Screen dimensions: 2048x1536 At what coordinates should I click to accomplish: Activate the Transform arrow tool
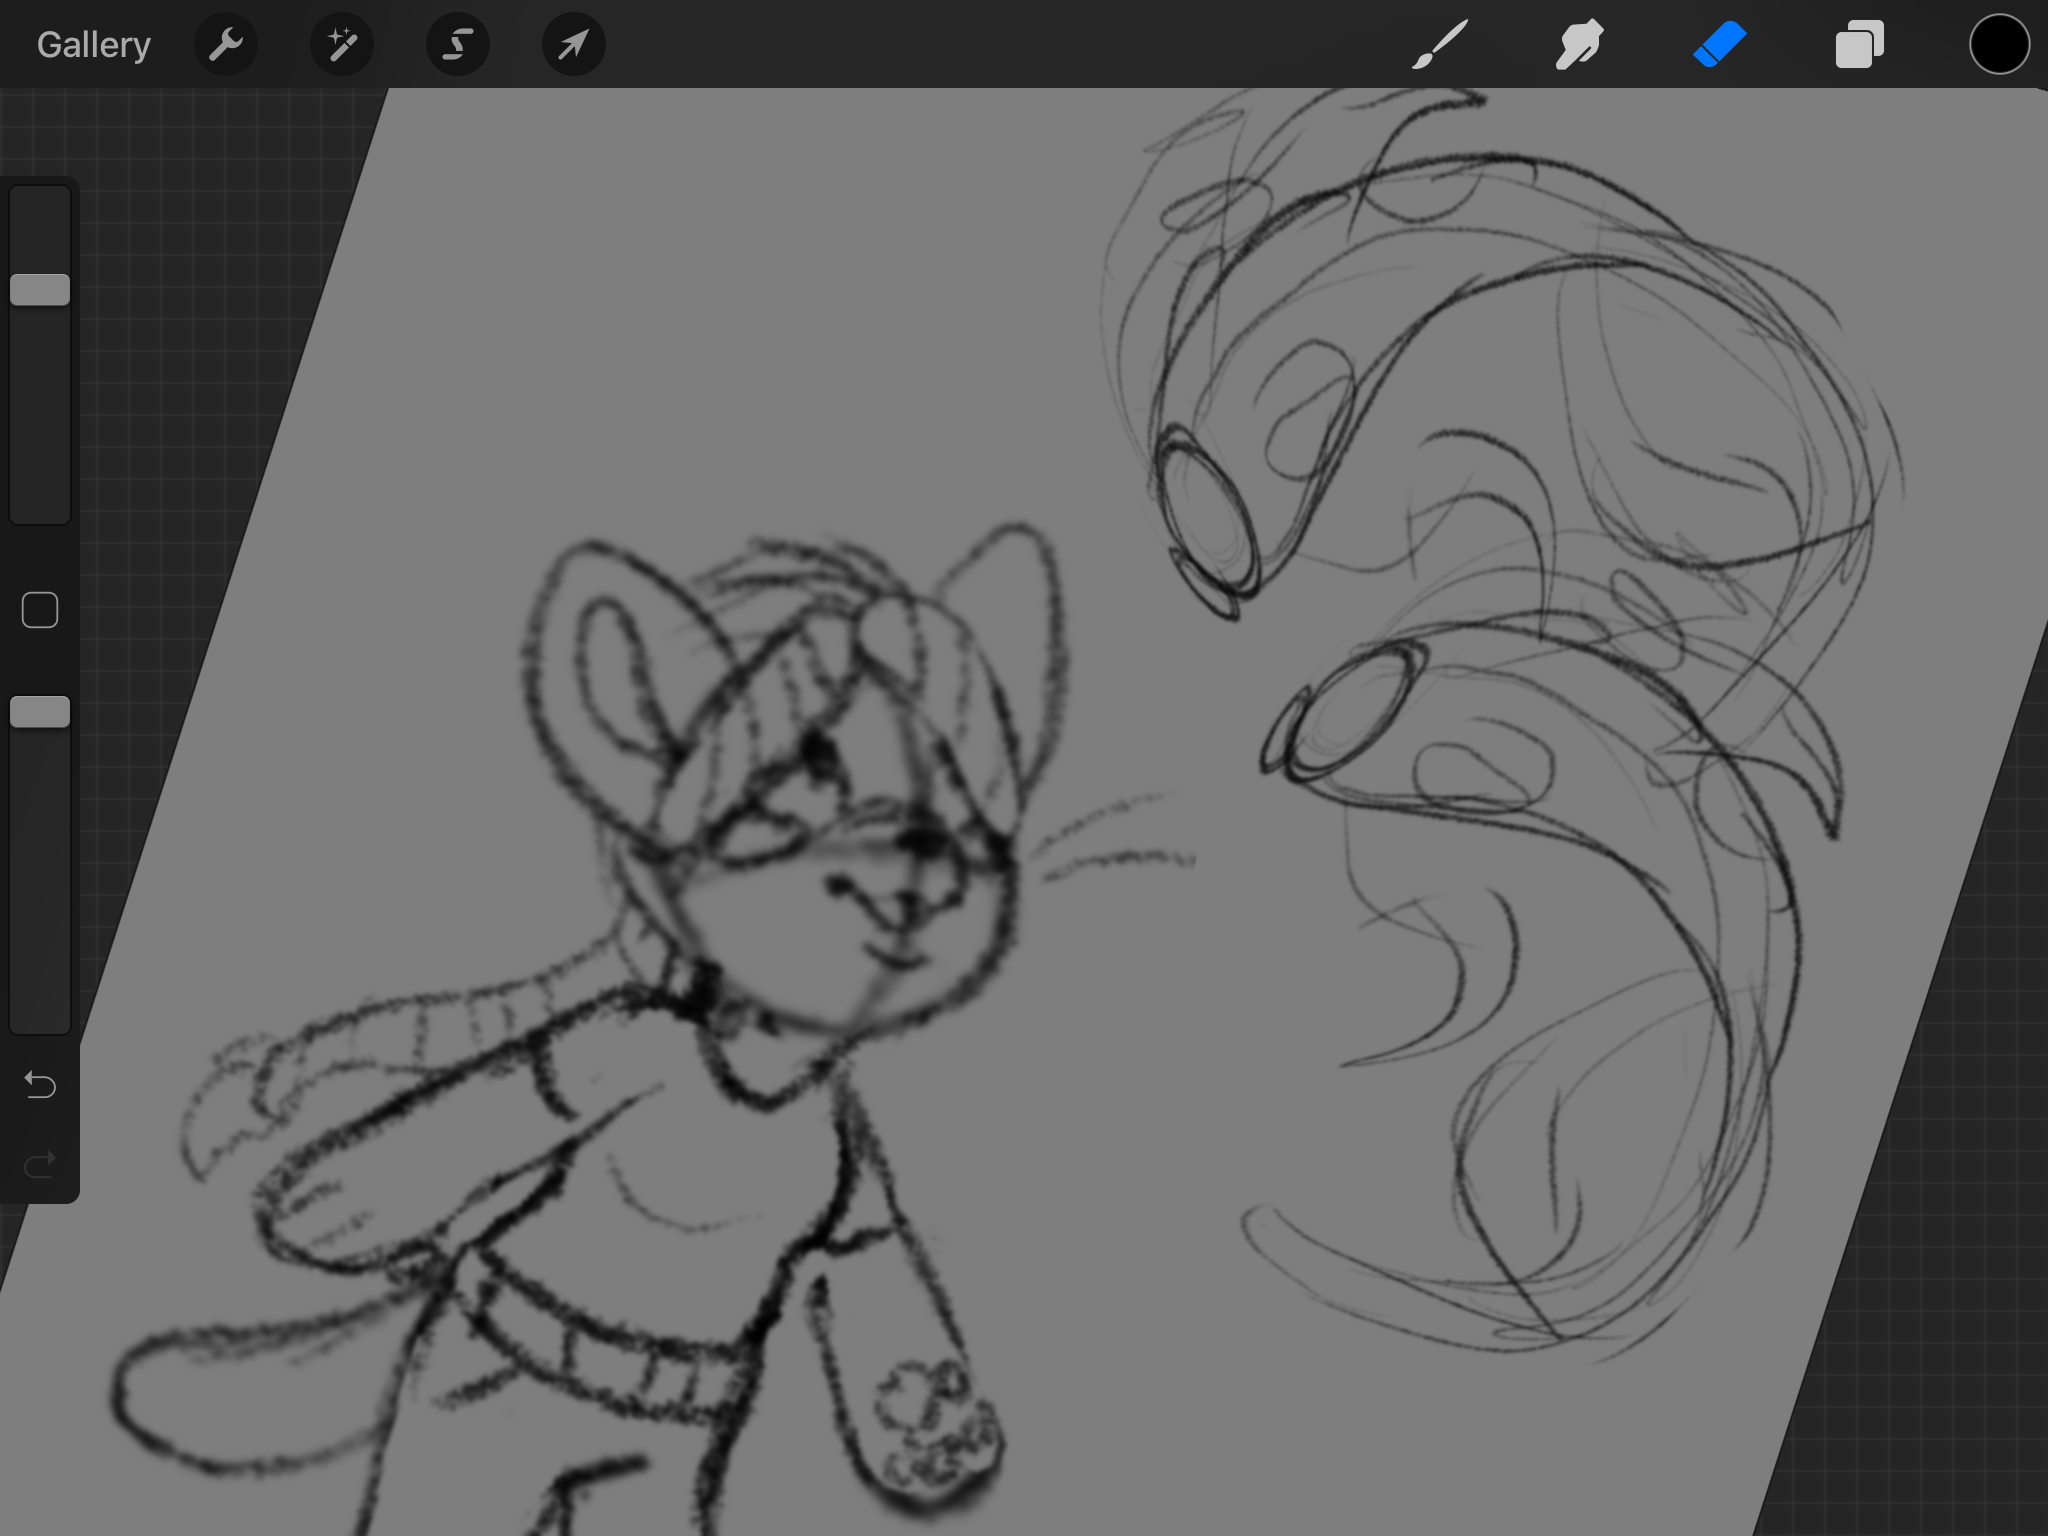[x=574, y=45]
